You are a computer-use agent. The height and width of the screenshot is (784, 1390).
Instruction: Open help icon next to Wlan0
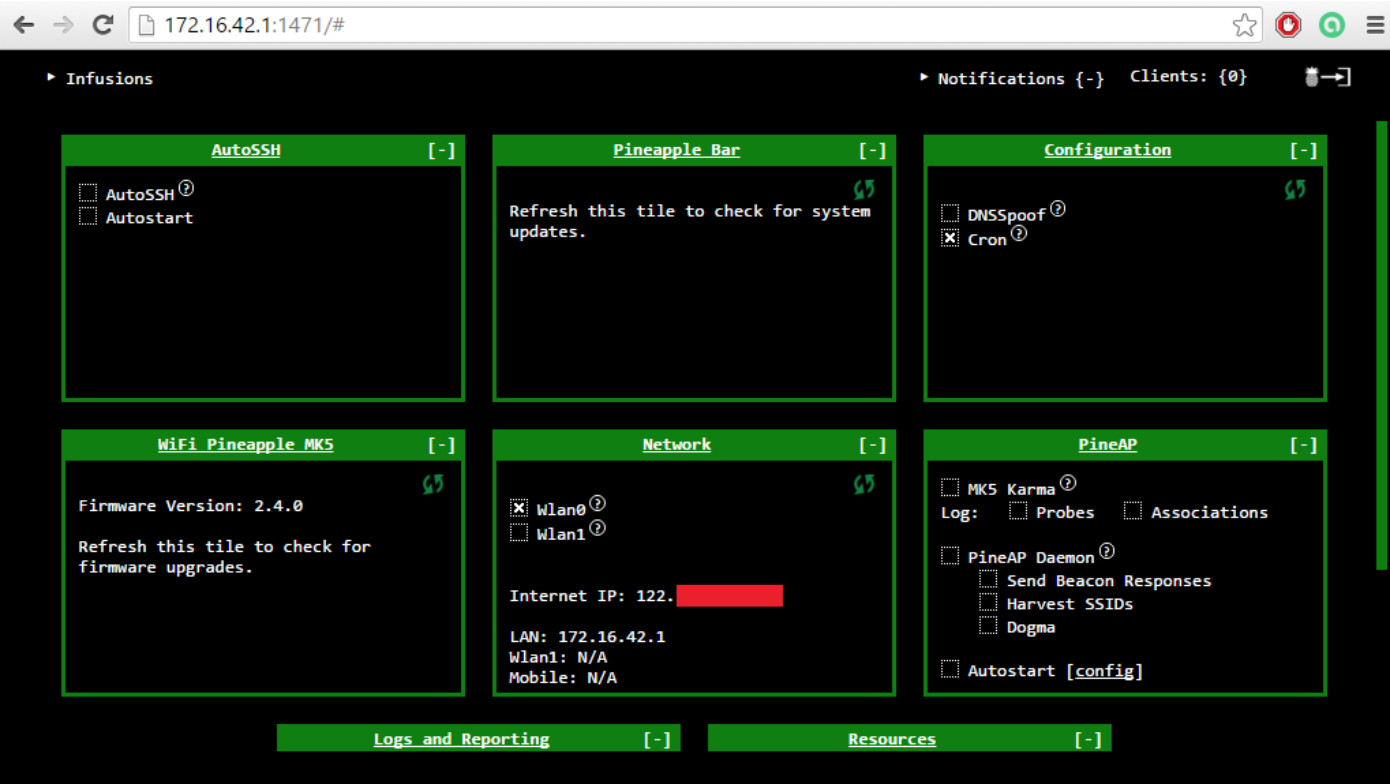click(597, 504)
